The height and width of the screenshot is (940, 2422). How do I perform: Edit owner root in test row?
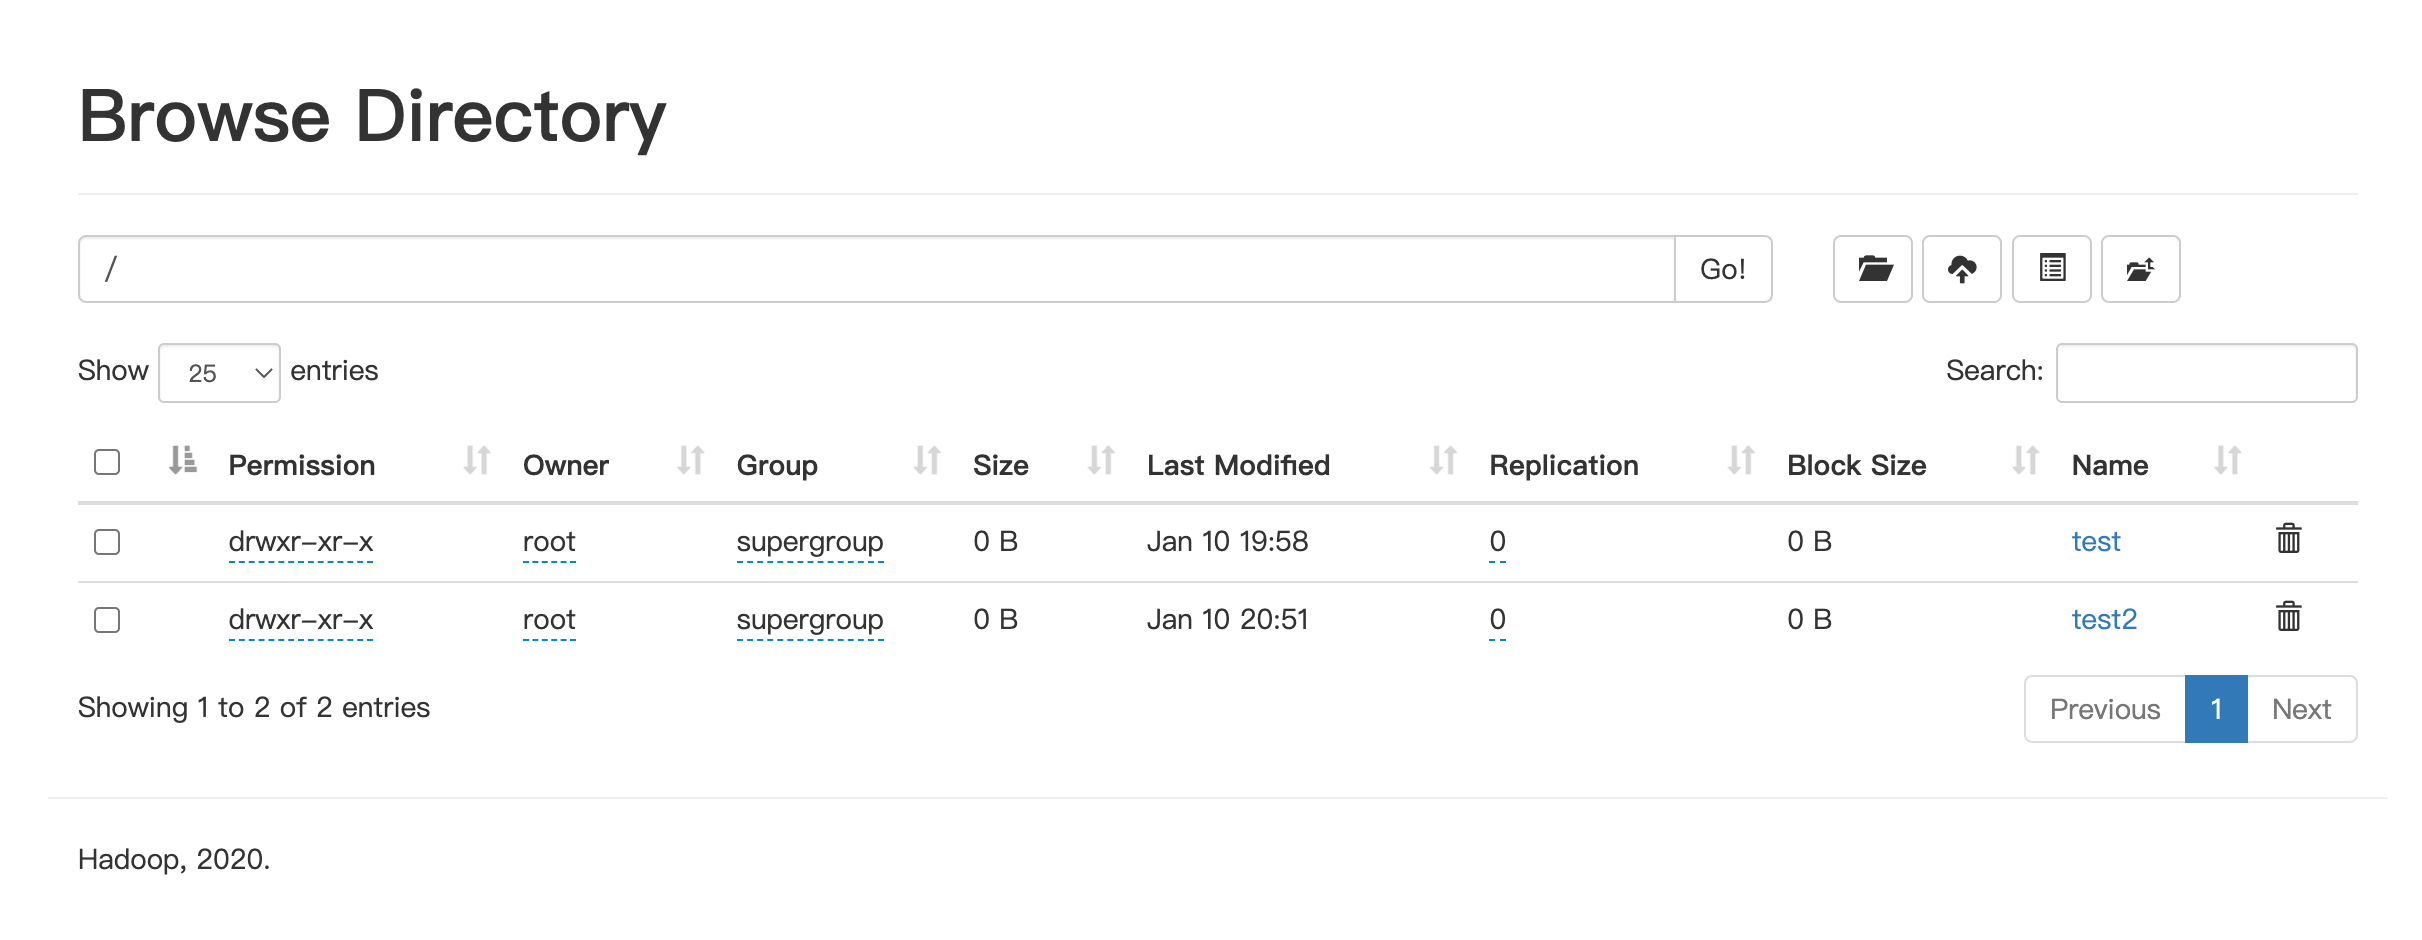click(x=549, y=541)
